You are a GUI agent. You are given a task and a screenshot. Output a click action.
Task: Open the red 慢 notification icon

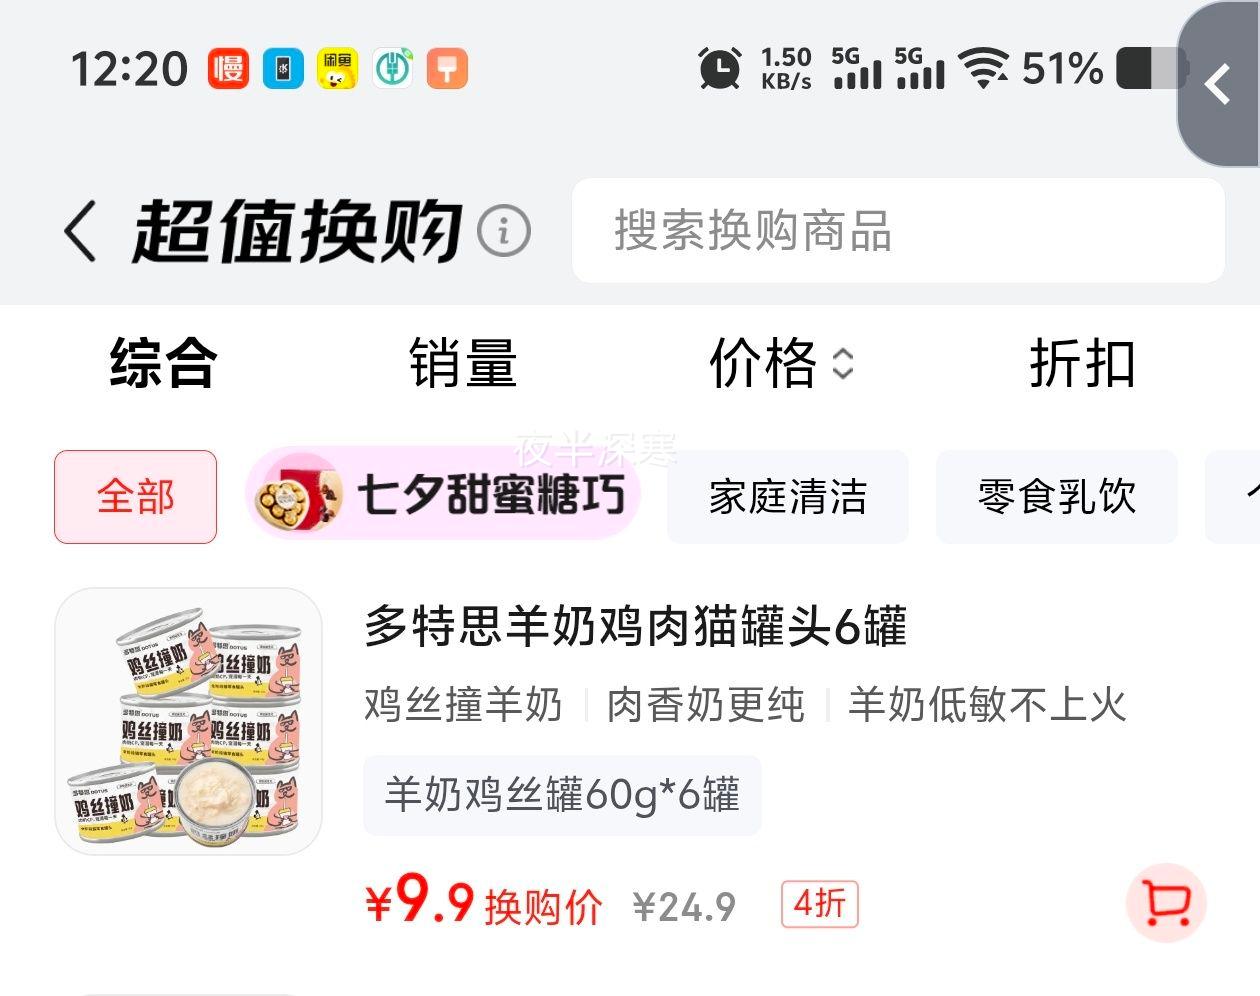(x=228, y=69)
